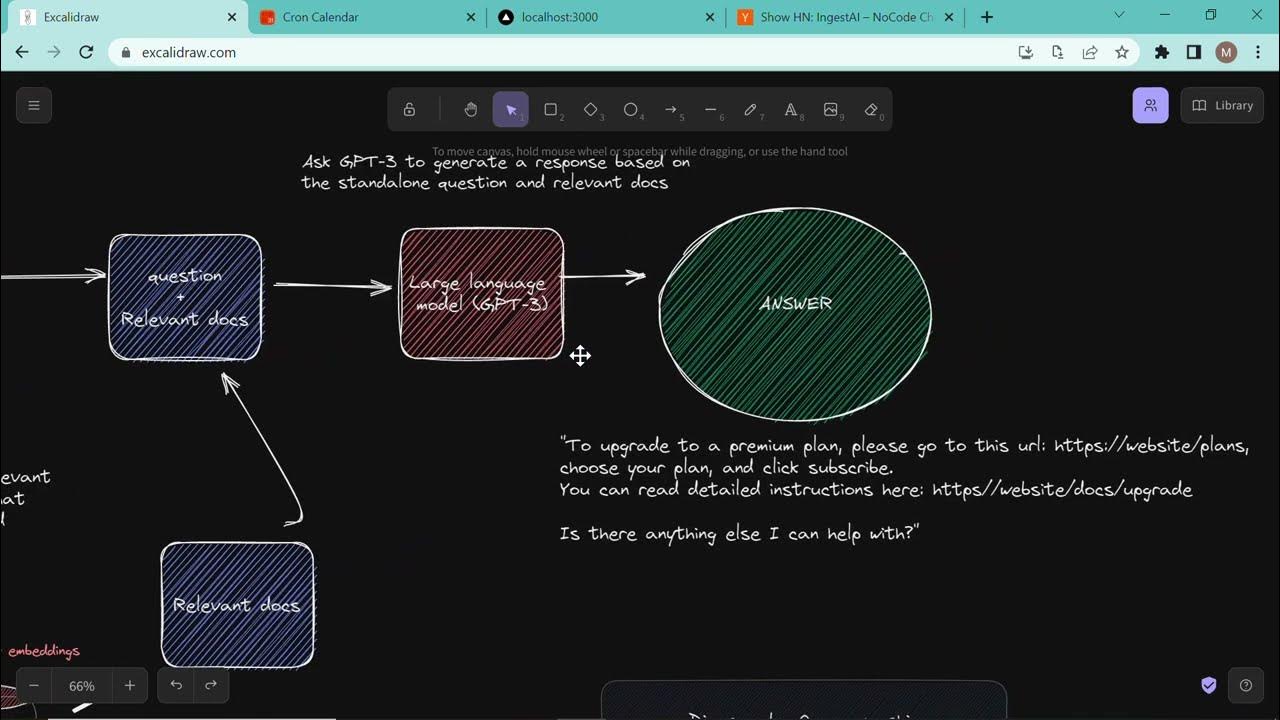This screenshot has width=1280, height=720.
Task: Share this page from address bar
Action: tap(1090, 52)
